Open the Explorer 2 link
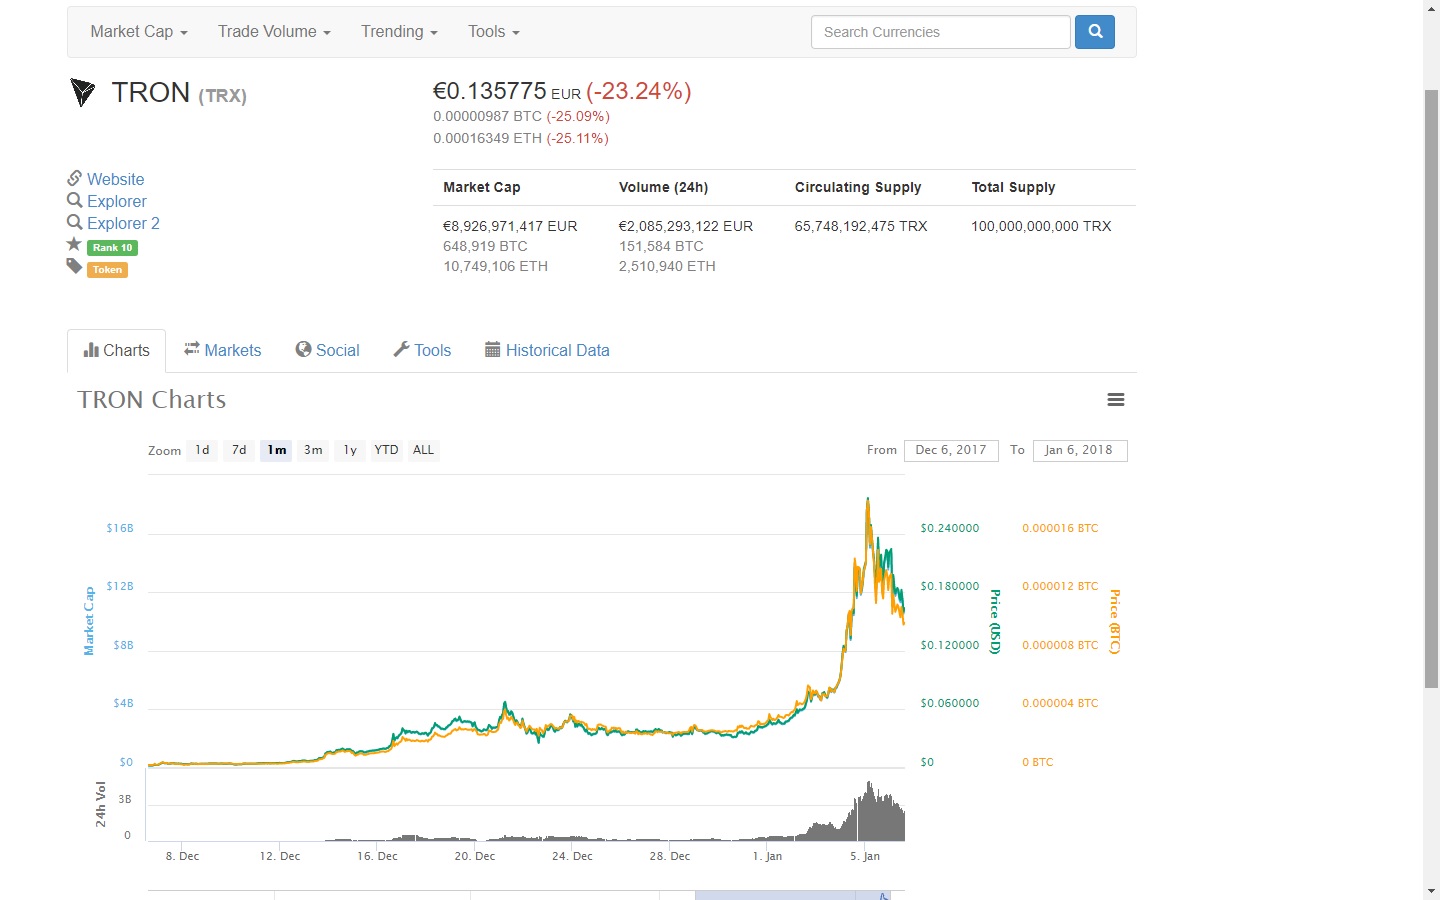Screen dimensions: 1440x900 click(123, 223)
